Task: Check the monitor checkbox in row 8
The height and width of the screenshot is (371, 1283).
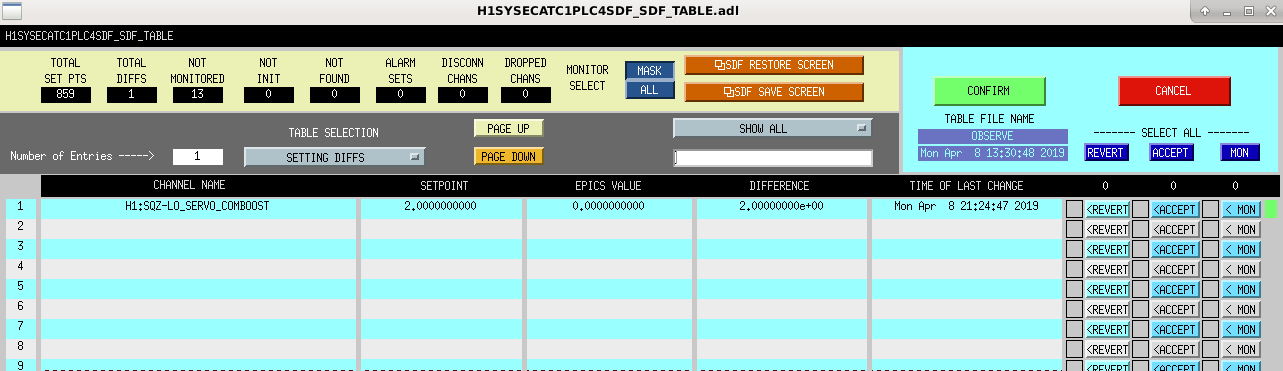Action: coord(1210,349)
